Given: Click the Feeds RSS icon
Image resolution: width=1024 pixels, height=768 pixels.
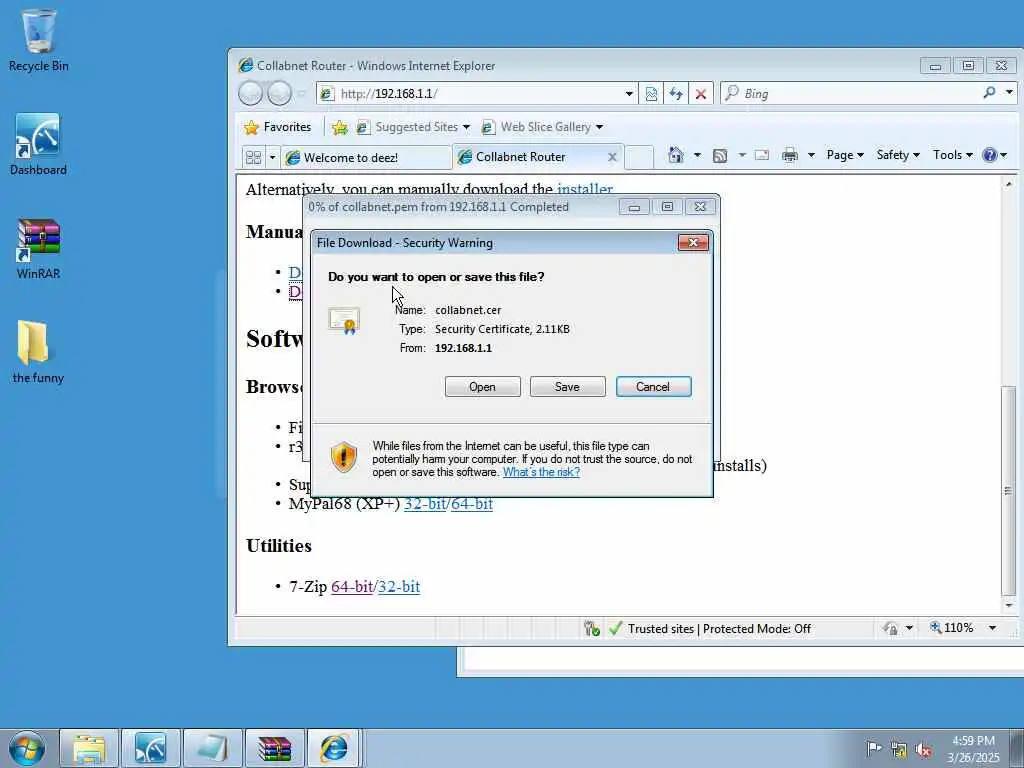Looking at the screenshot, I should [720, 155].
